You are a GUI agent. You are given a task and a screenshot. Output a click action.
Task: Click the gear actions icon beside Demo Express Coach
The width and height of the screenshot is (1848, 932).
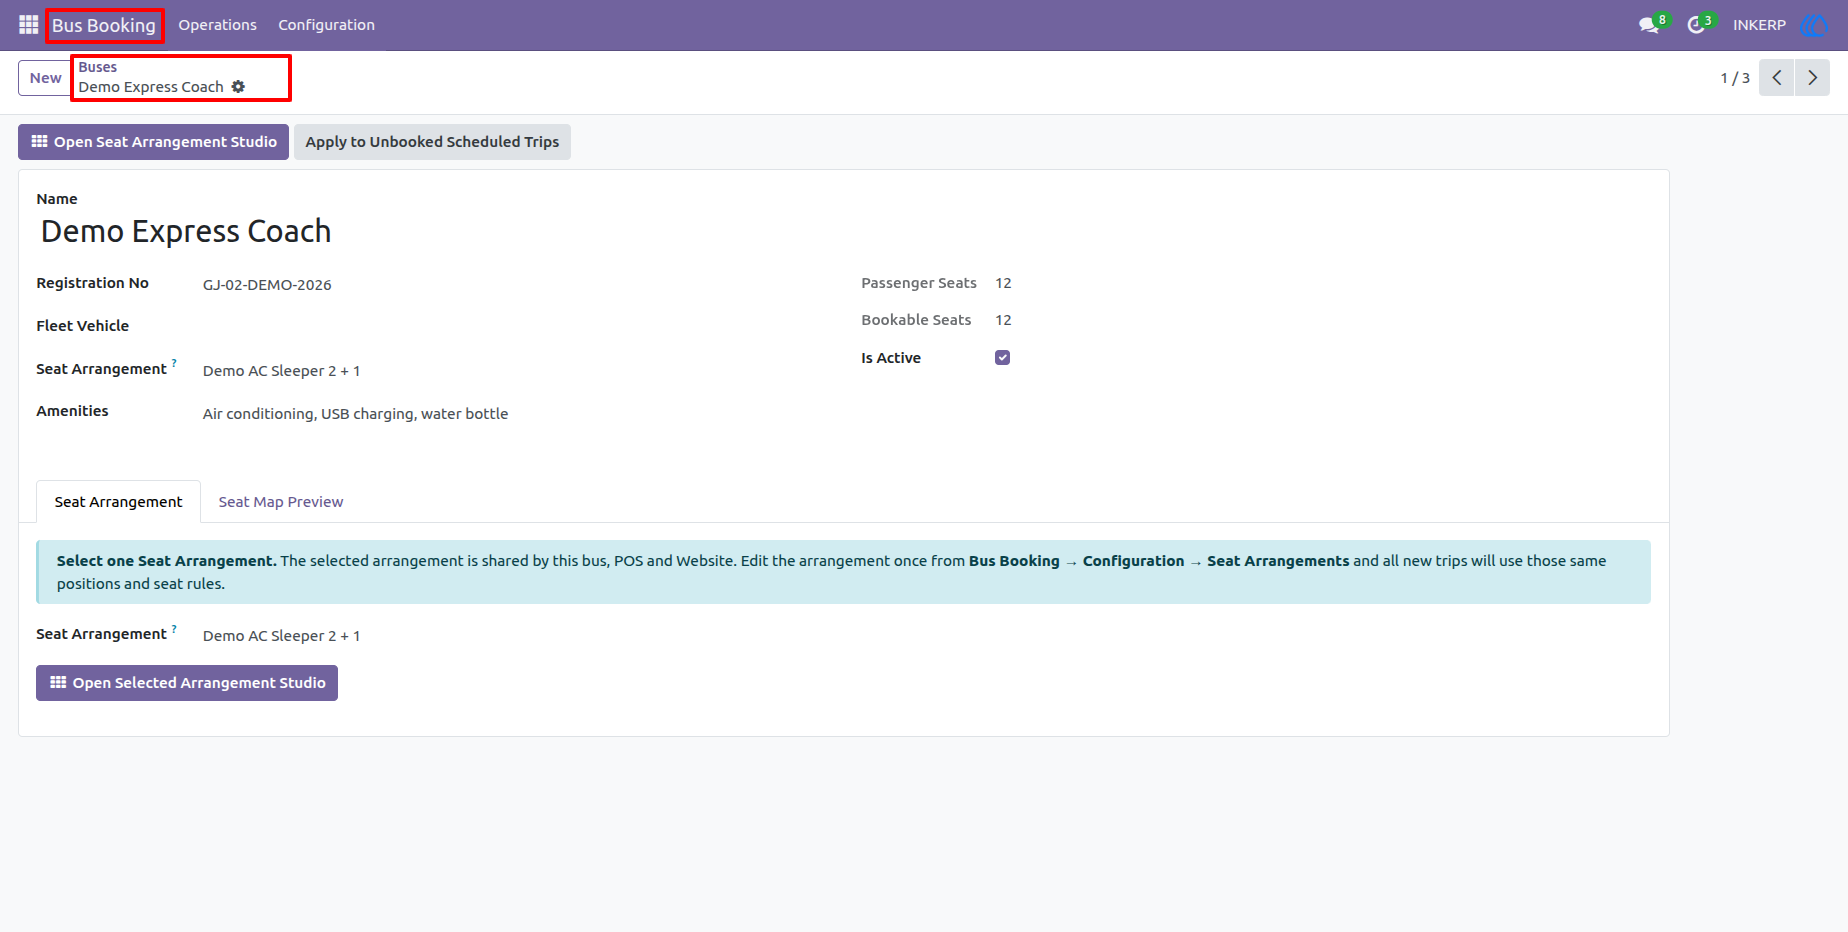point(238,87)
